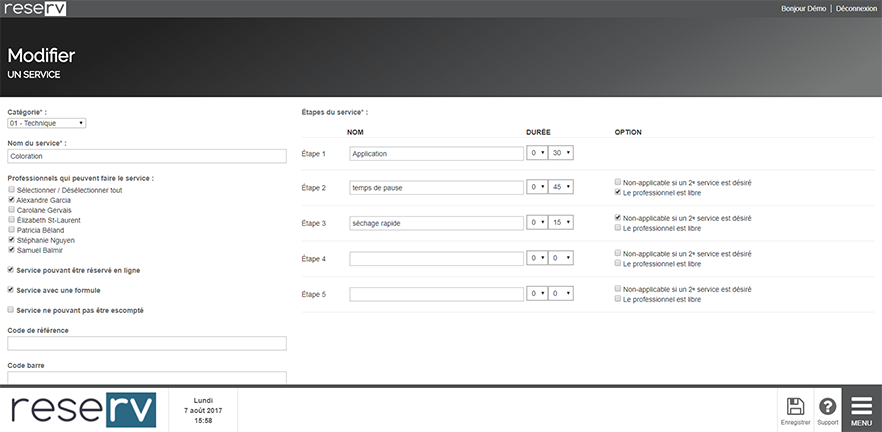Toggle Service pouvant être réservé en ligne
This screenshot has height=432, width=882.
[x=11, y=270]
